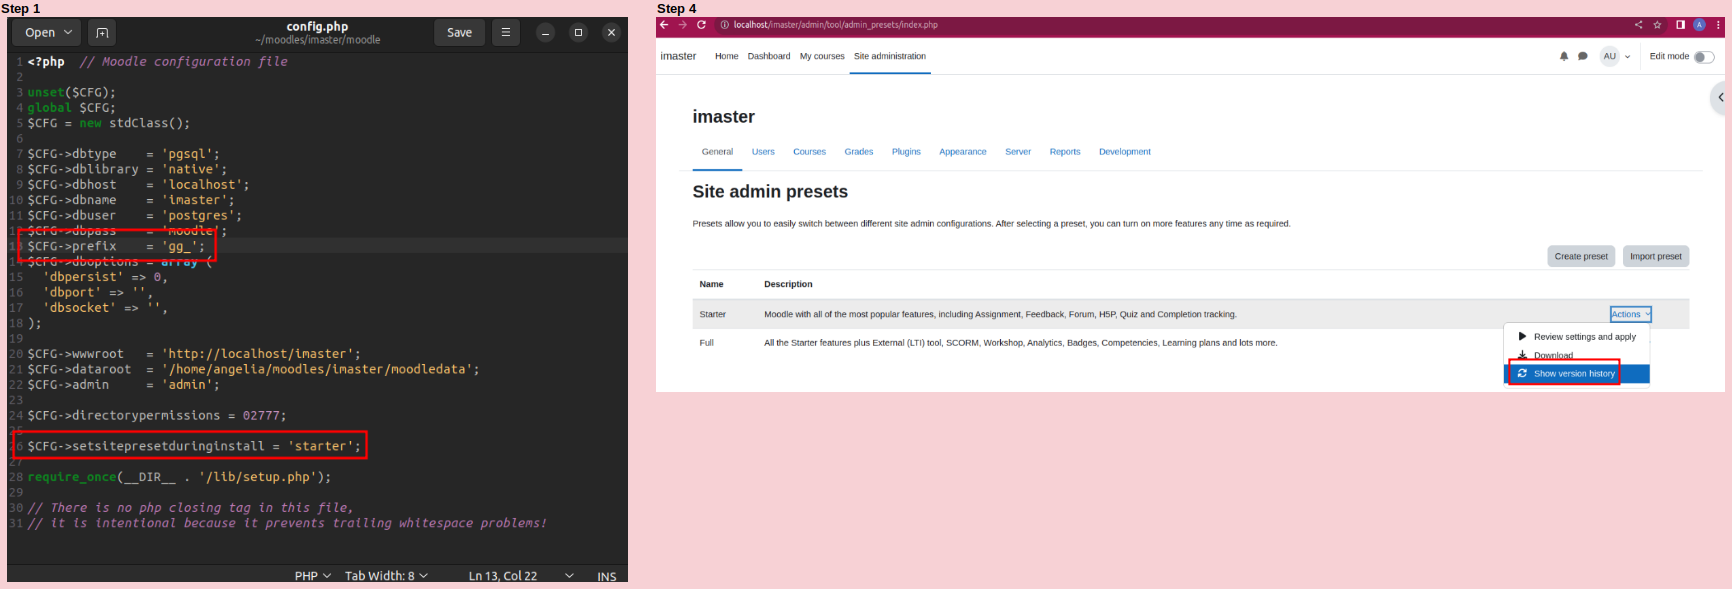The height and width of the screenshot is (589, 1732).
Task: Go to Dashboard in Moodle navigation
Action: coord(769,56)
